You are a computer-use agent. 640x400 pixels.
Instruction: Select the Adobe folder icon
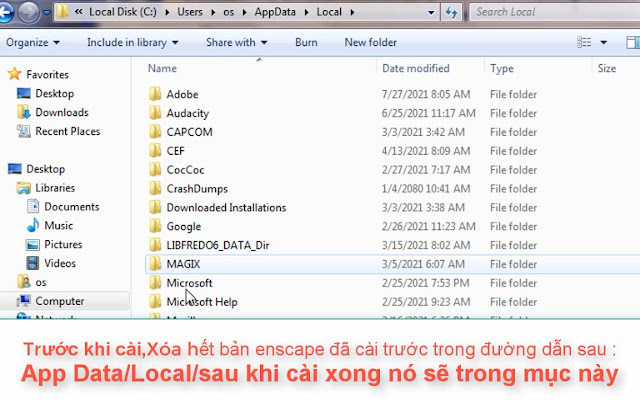[155, 94]
